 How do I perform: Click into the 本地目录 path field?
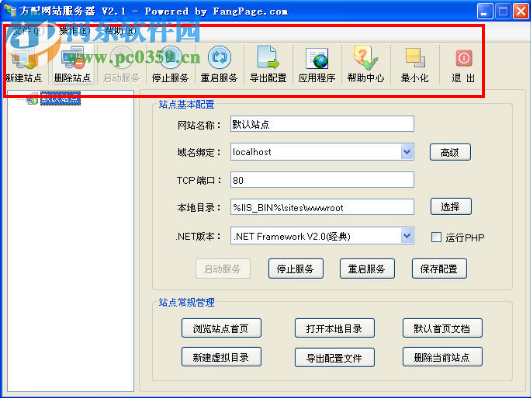pyautogui.click(x=322, y=207)
